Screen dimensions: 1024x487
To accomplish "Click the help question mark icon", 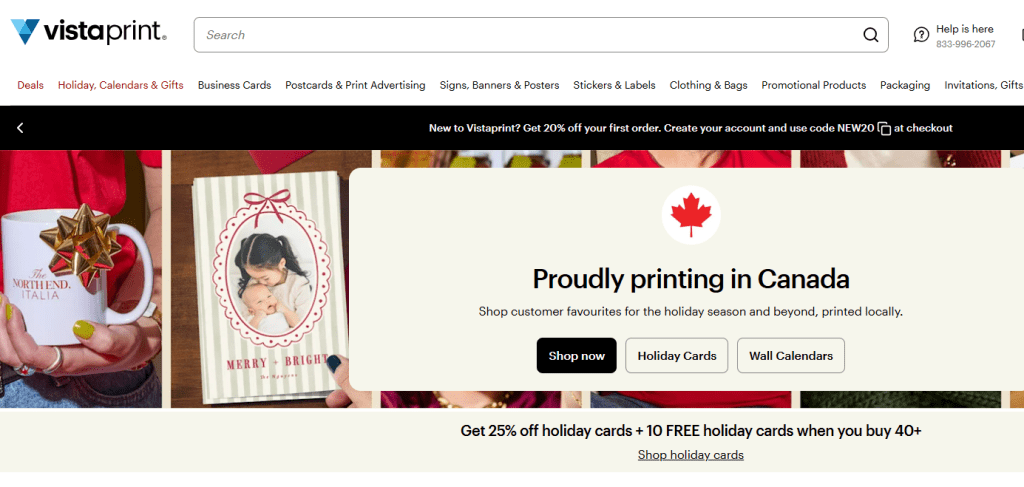I will 921,35.
